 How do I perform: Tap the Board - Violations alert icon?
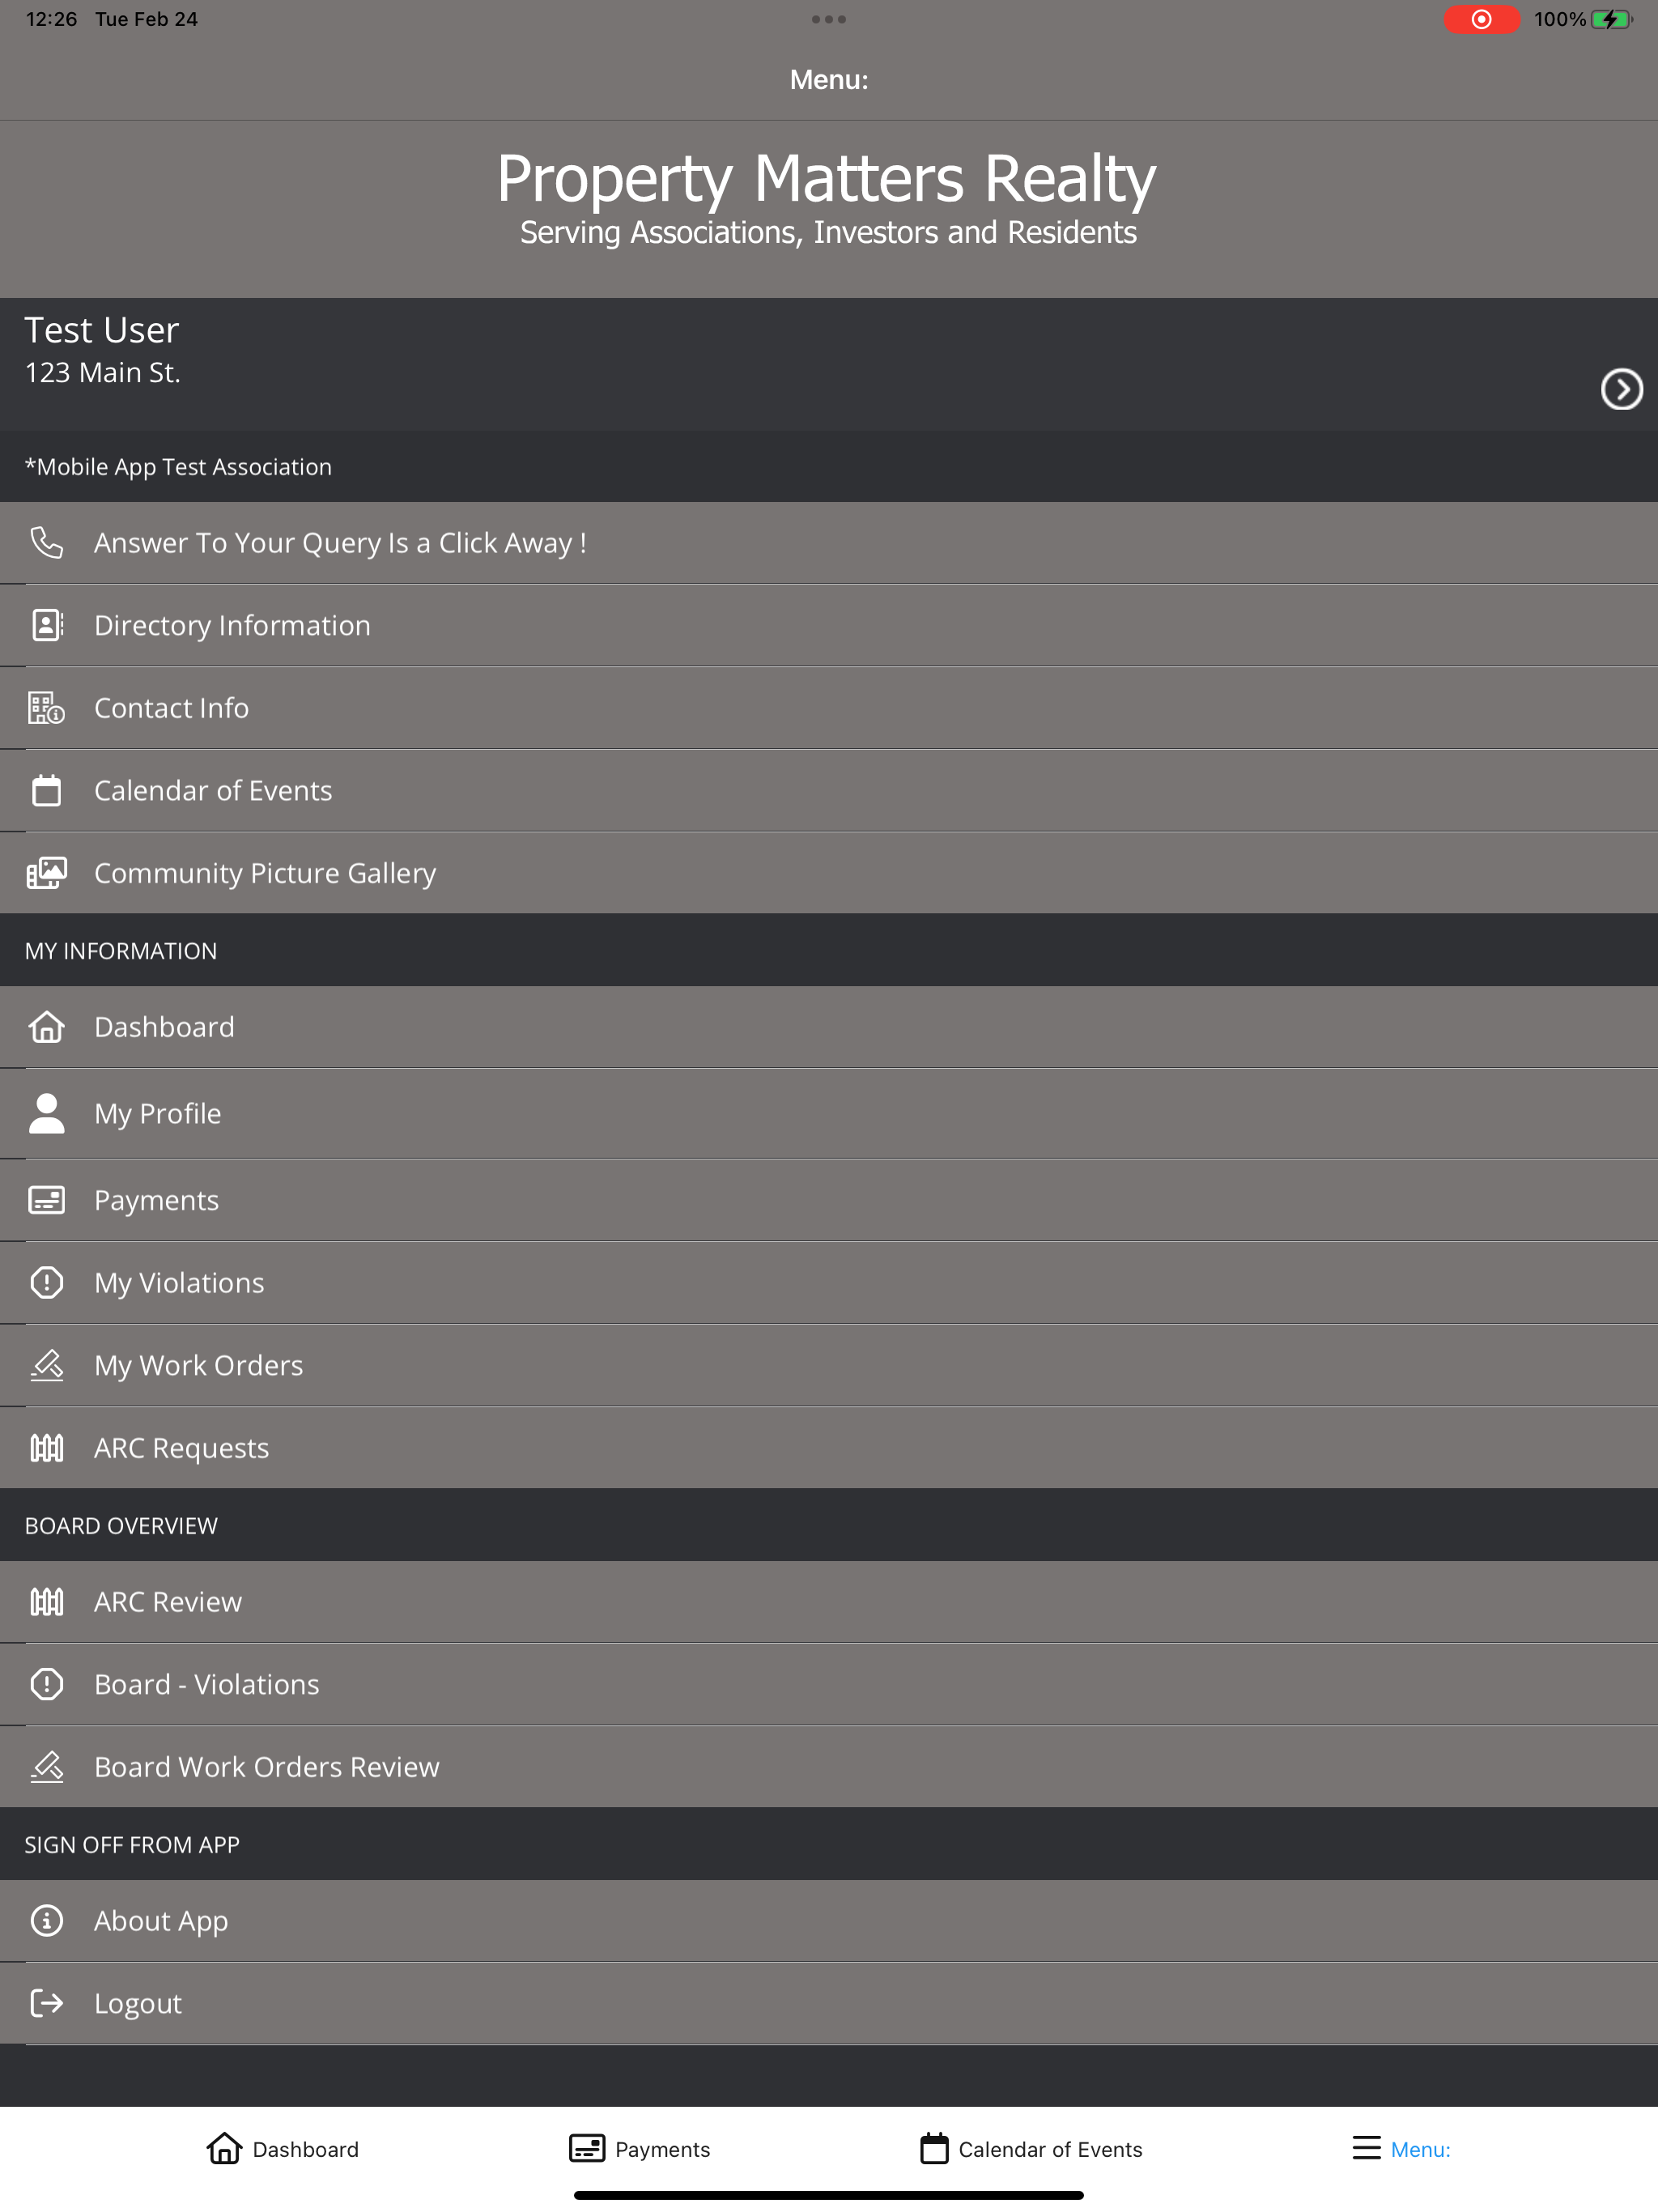tap(46, 1684)
